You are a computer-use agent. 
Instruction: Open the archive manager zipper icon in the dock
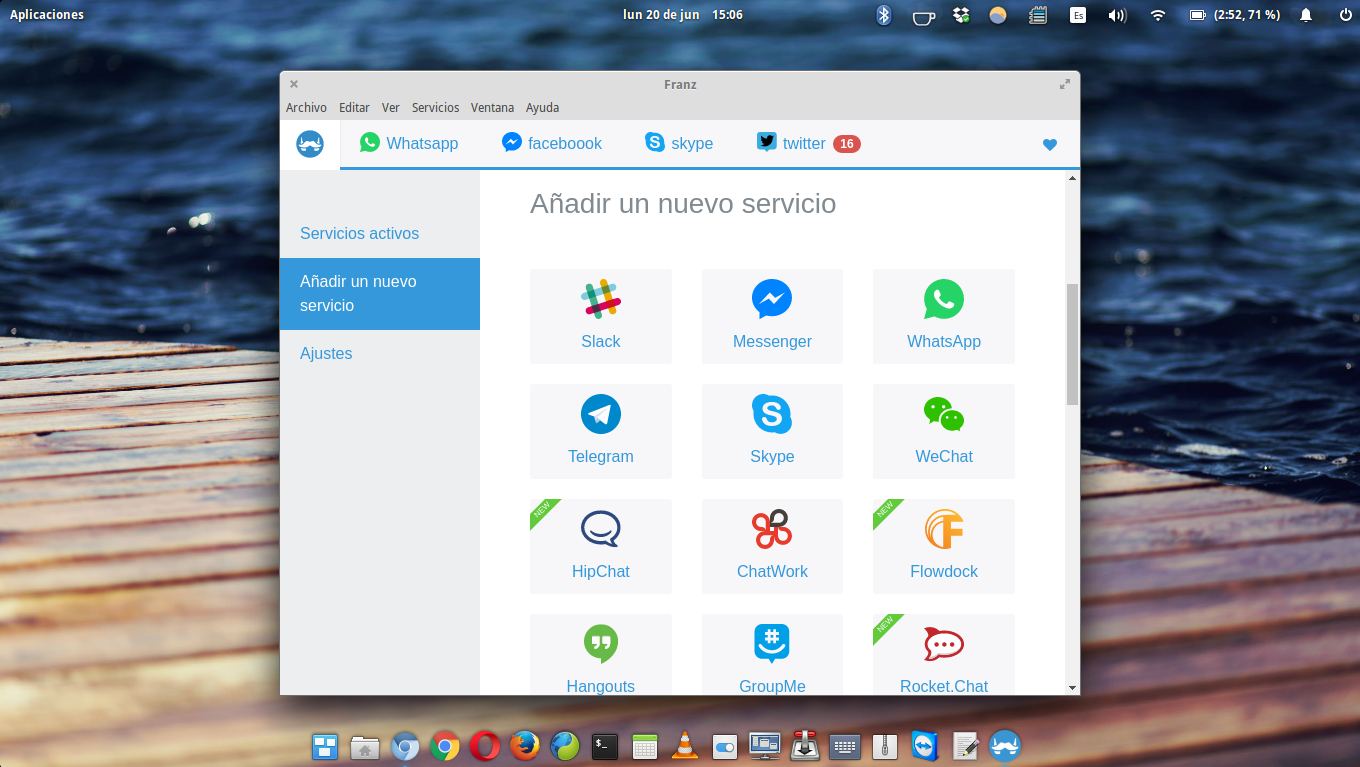885,746
